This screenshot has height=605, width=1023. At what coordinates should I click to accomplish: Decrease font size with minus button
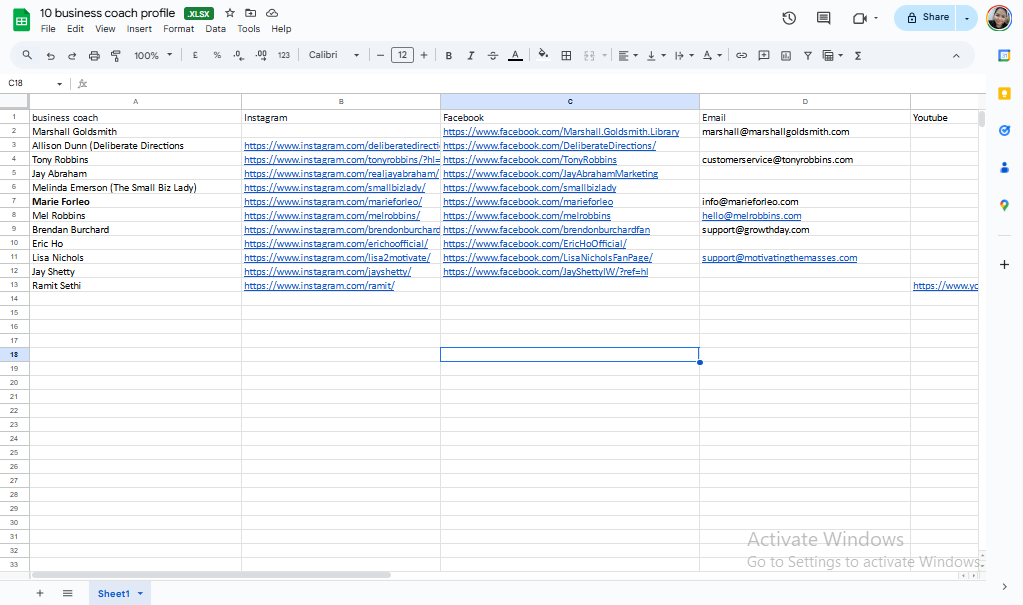point(380,55)
